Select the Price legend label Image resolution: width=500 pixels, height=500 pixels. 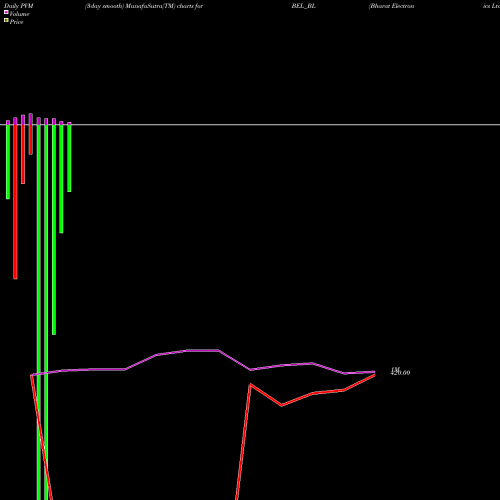click(16, 22)
